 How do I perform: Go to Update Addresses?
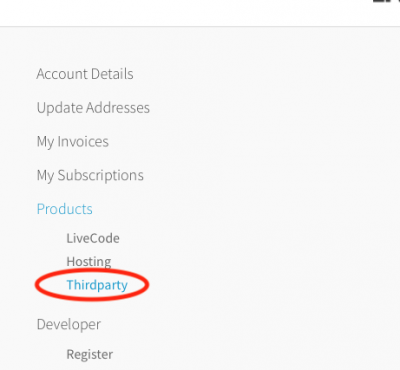click(93, 108)
